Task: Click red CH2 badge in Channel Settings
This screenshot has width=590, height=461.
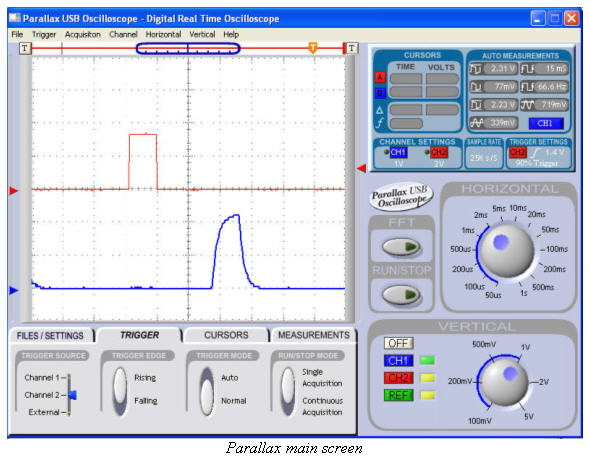Action: [x=439, y=152]
